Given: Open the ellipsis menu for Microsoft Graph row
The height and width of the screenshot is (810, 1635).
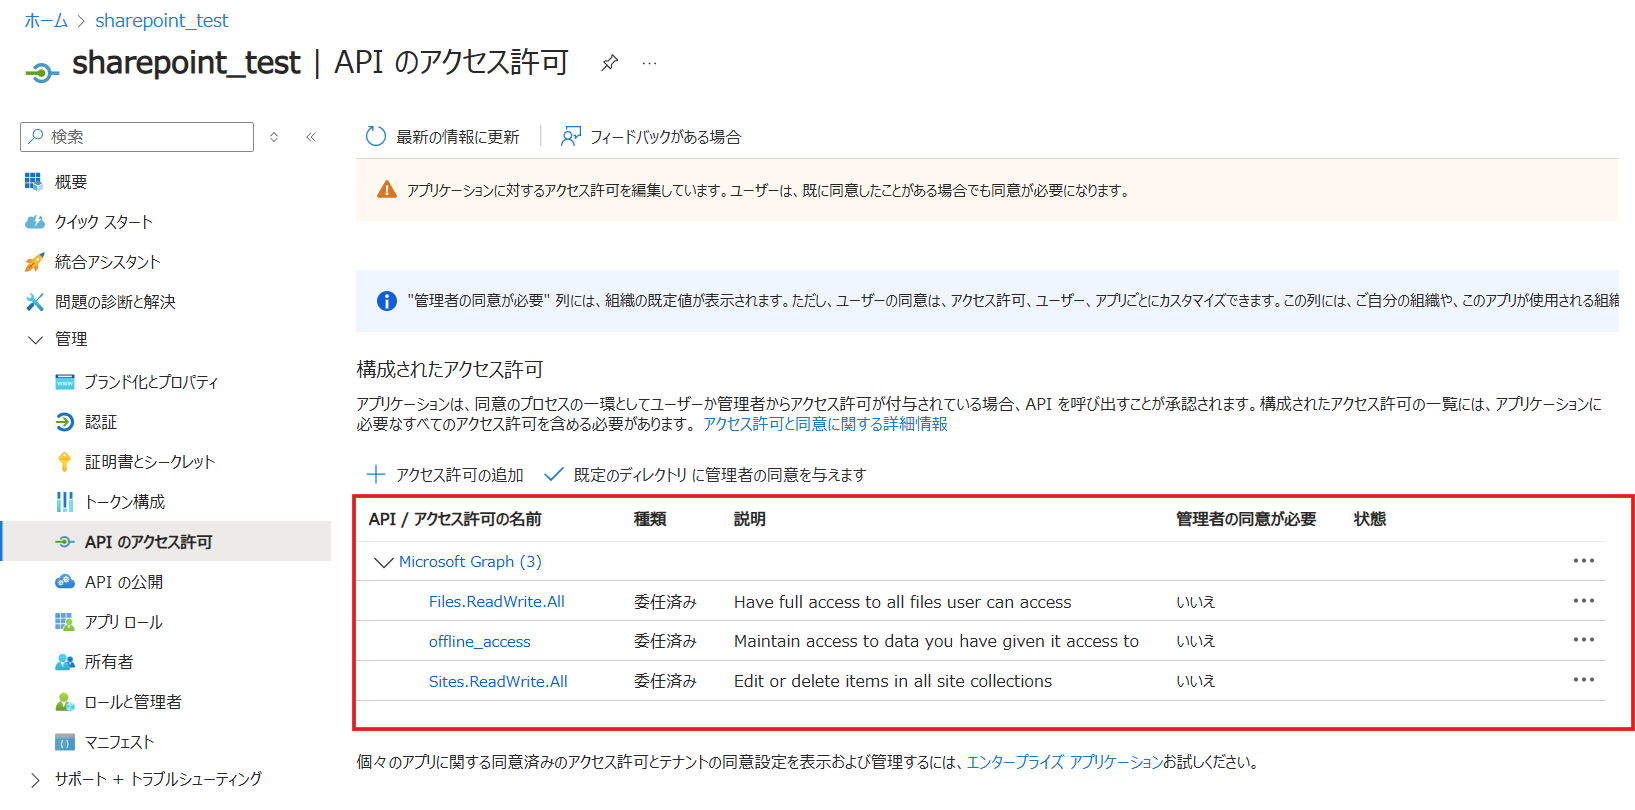Looking at the screenshot, I should [x=1583, y=561].
